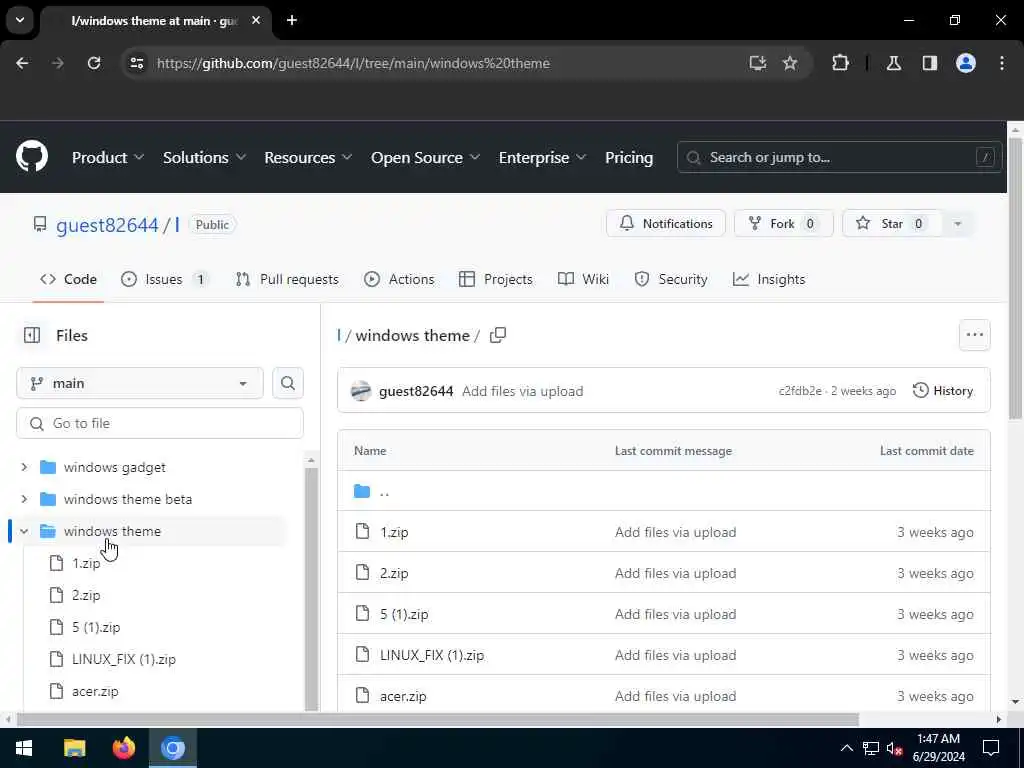Open the Chrome Labs flask icon

pos(893,63)
